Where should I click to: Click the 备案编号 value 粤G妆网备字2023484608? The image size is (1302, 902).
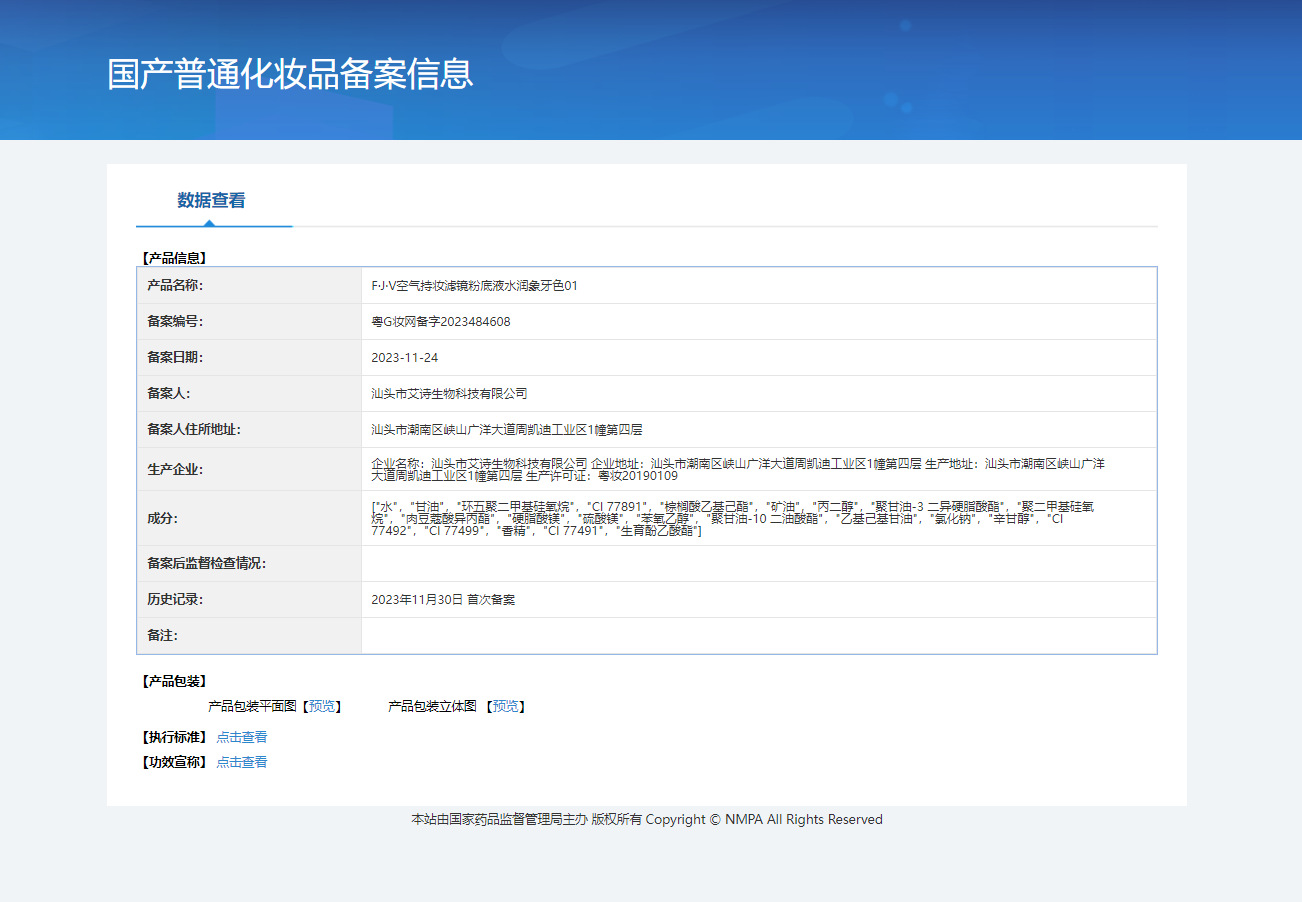coord(441,322)
